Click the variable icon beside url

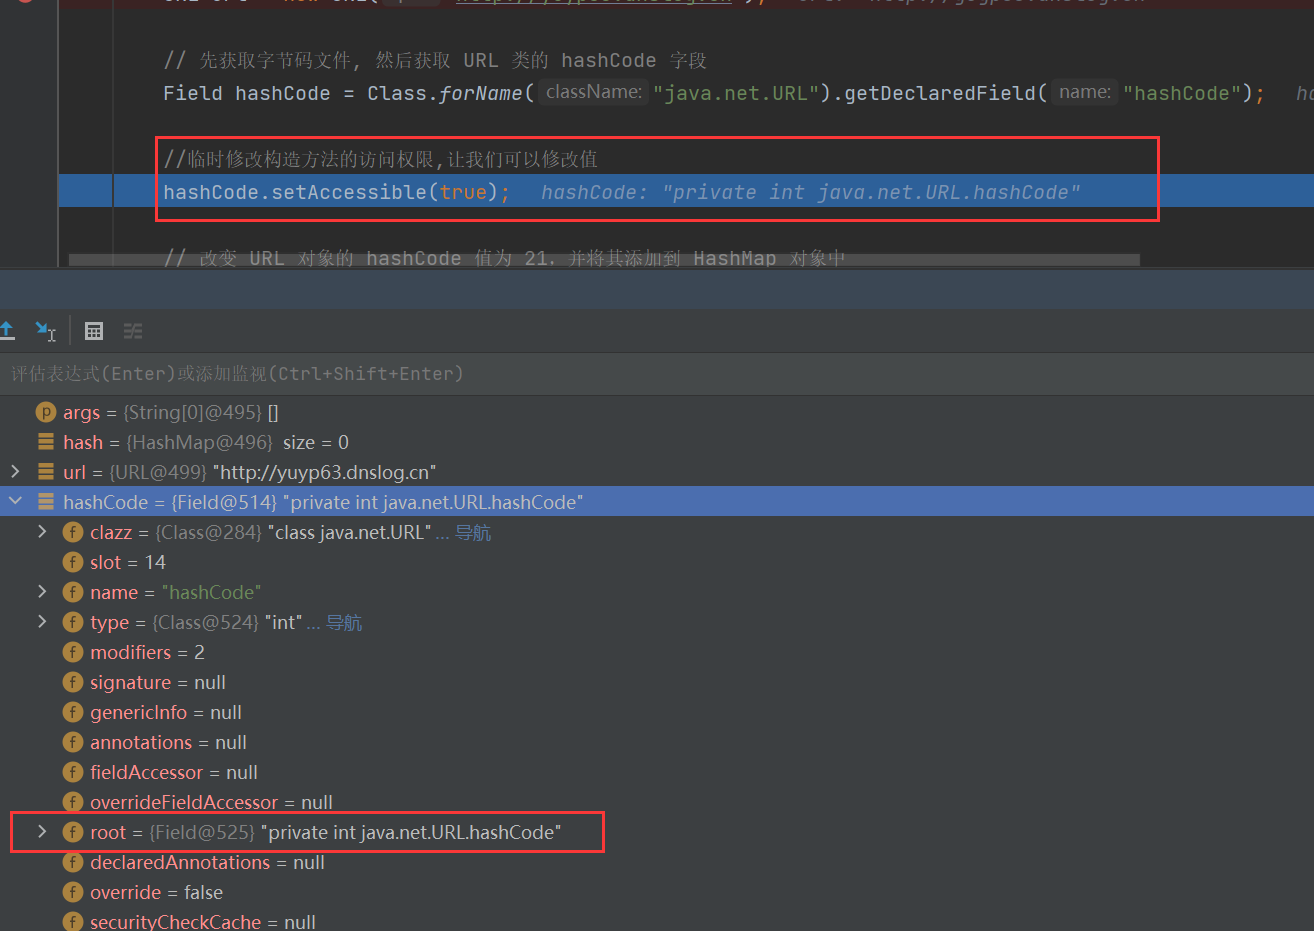[45, 472]
